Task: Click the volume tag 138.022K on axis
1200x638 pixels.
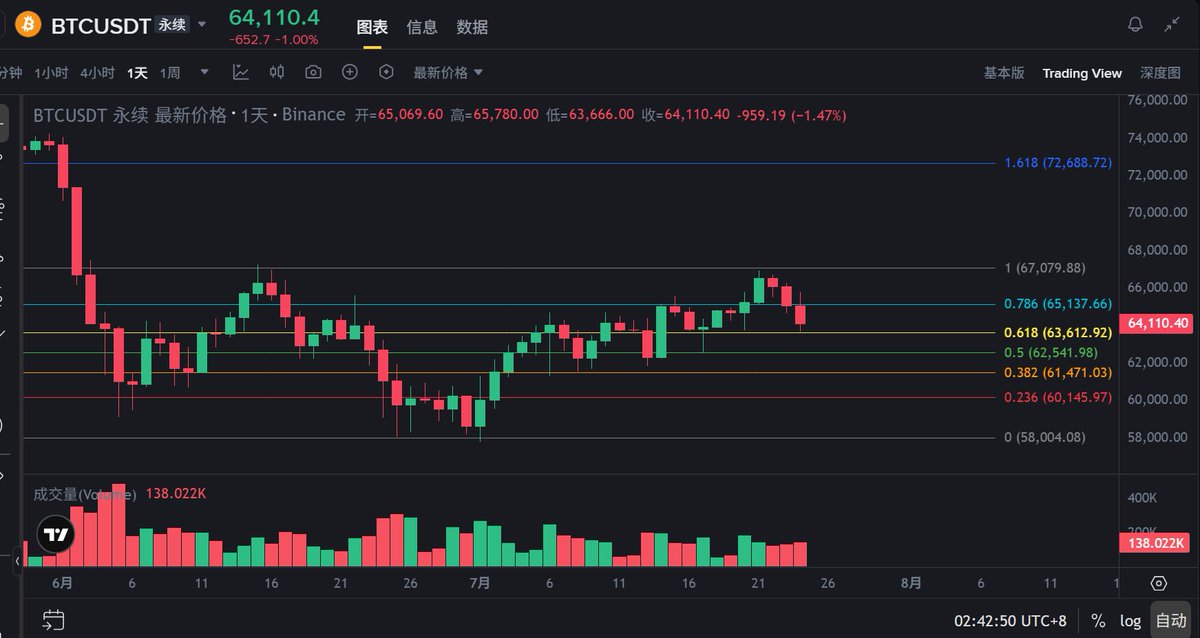Action: (x=1158, y=544)
